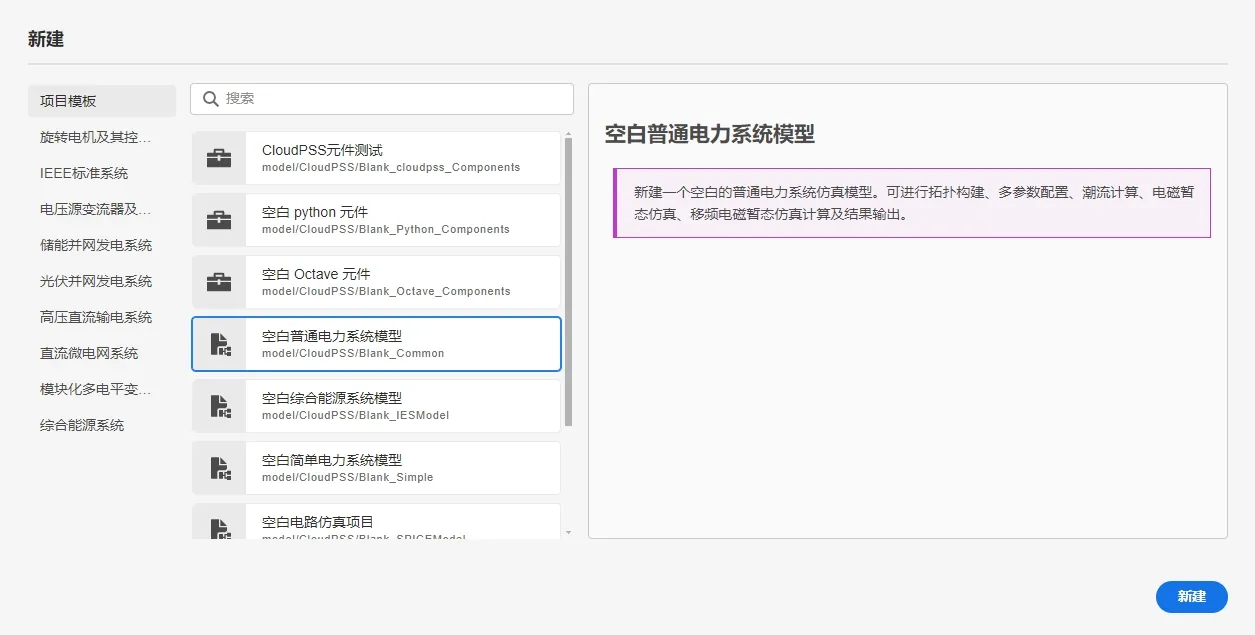Click the toolbox icon for 空白 Octave 元件

tap(218, 282)
